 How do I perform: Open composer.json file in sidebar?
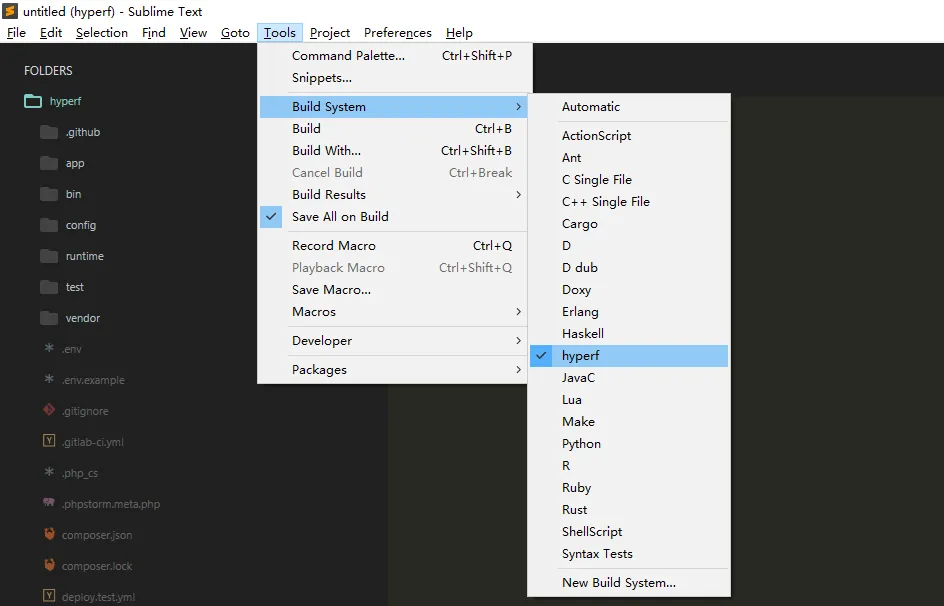pos(97,535)
